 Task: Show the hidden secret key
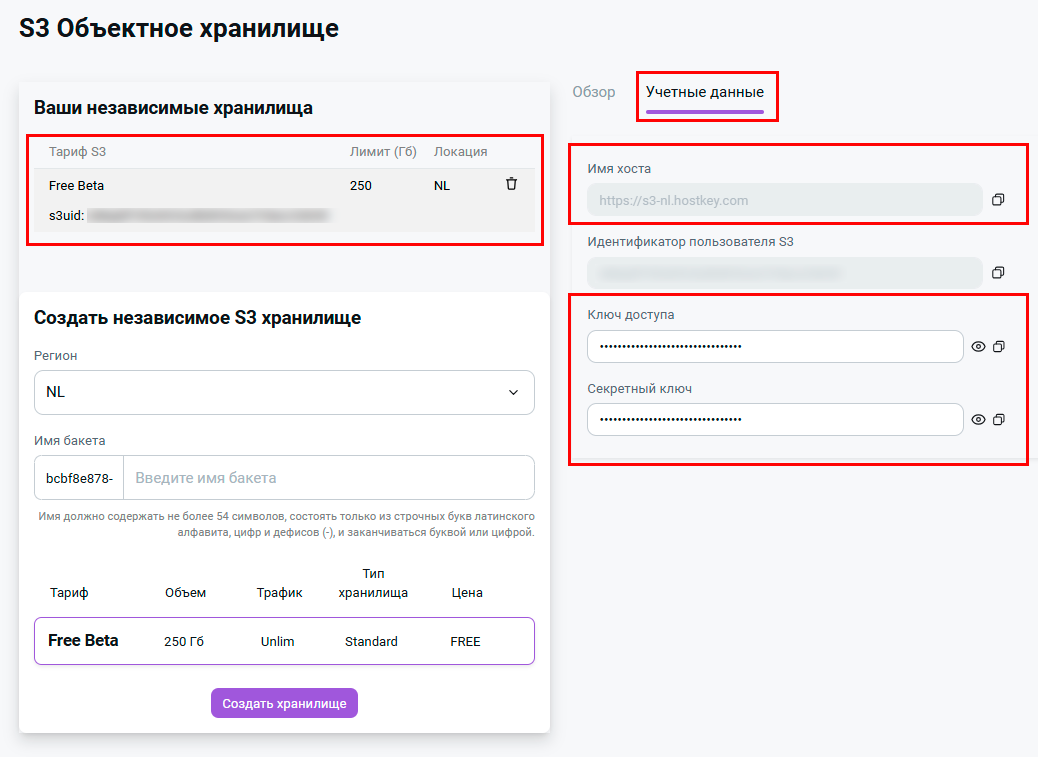click(978, 420)
